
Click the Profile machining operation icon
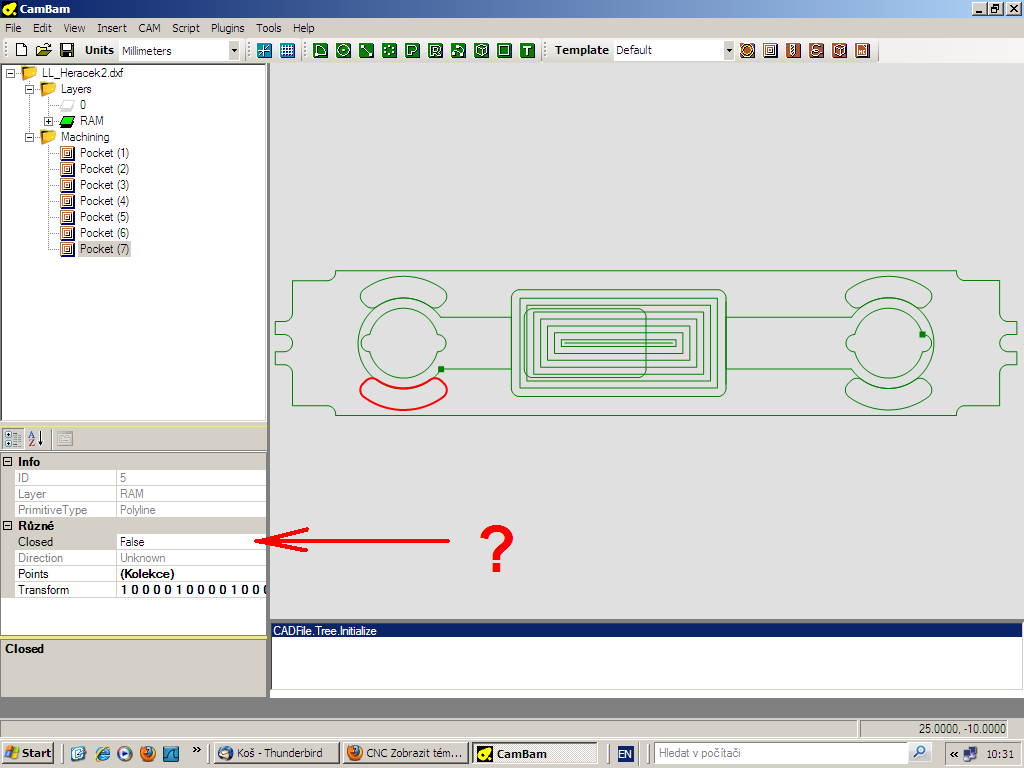pos(747,50)
